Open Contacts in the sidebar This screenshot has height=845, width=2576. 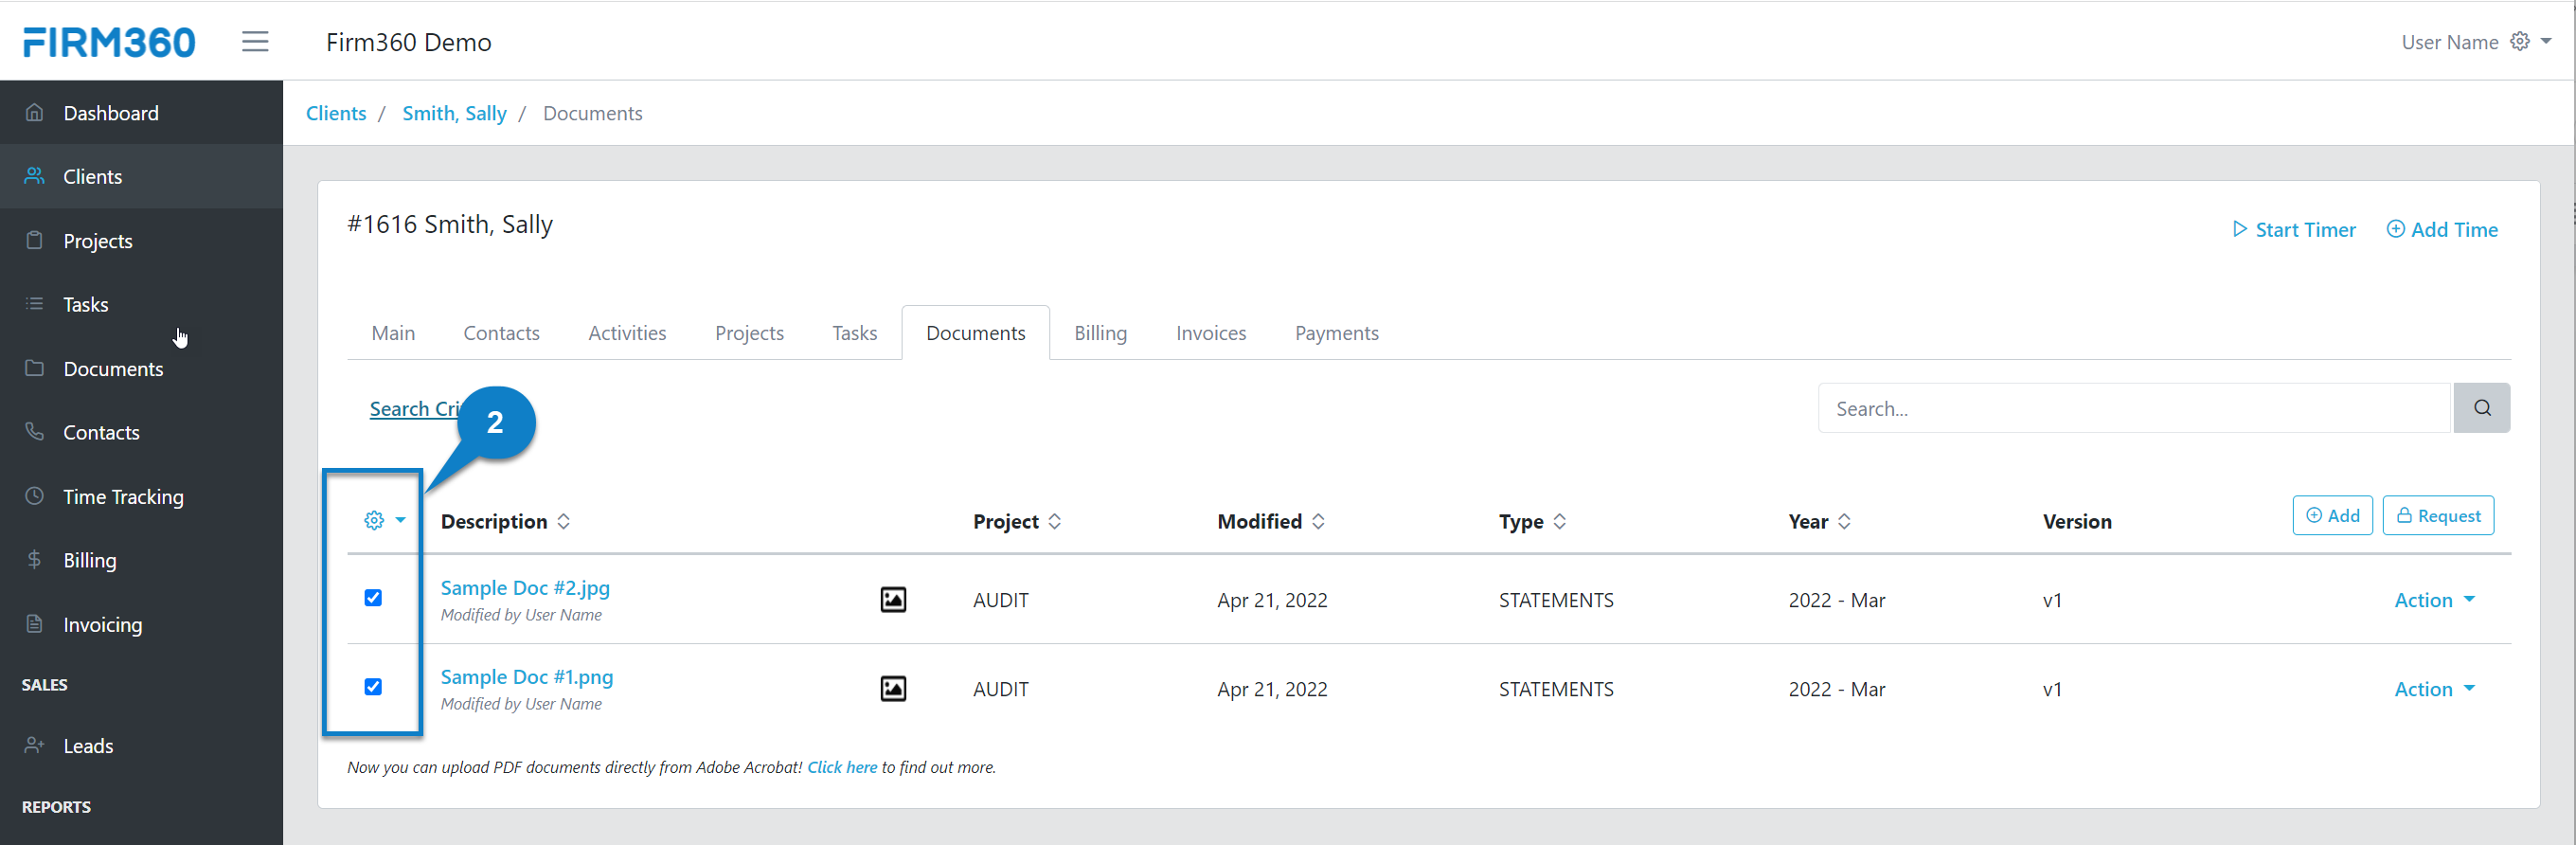pyautogui.click(x=141, y=433)
